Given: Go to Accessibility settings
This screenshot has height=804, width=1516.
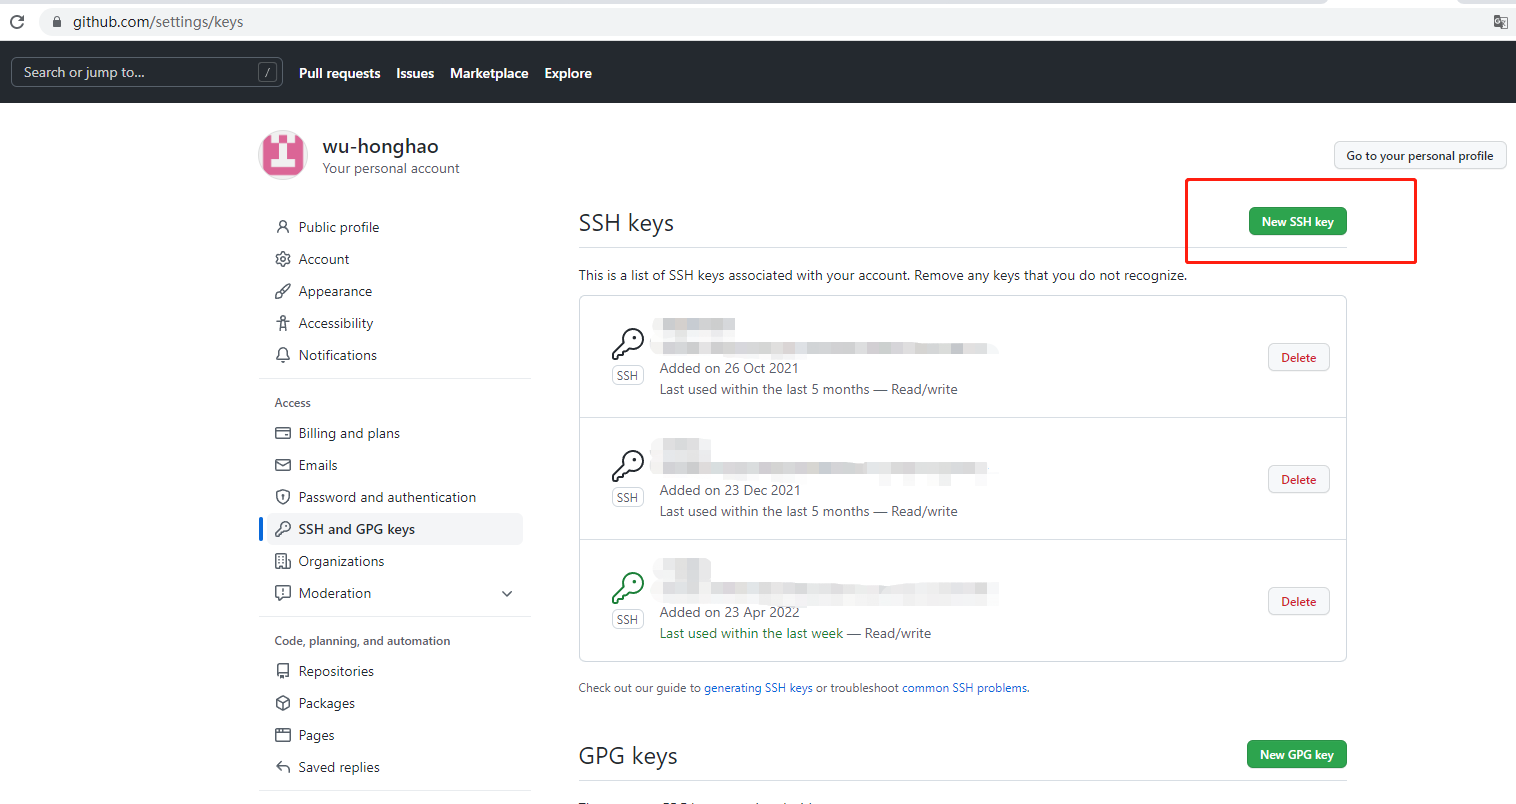Looking at the screenshot, I should click(395, 323).
